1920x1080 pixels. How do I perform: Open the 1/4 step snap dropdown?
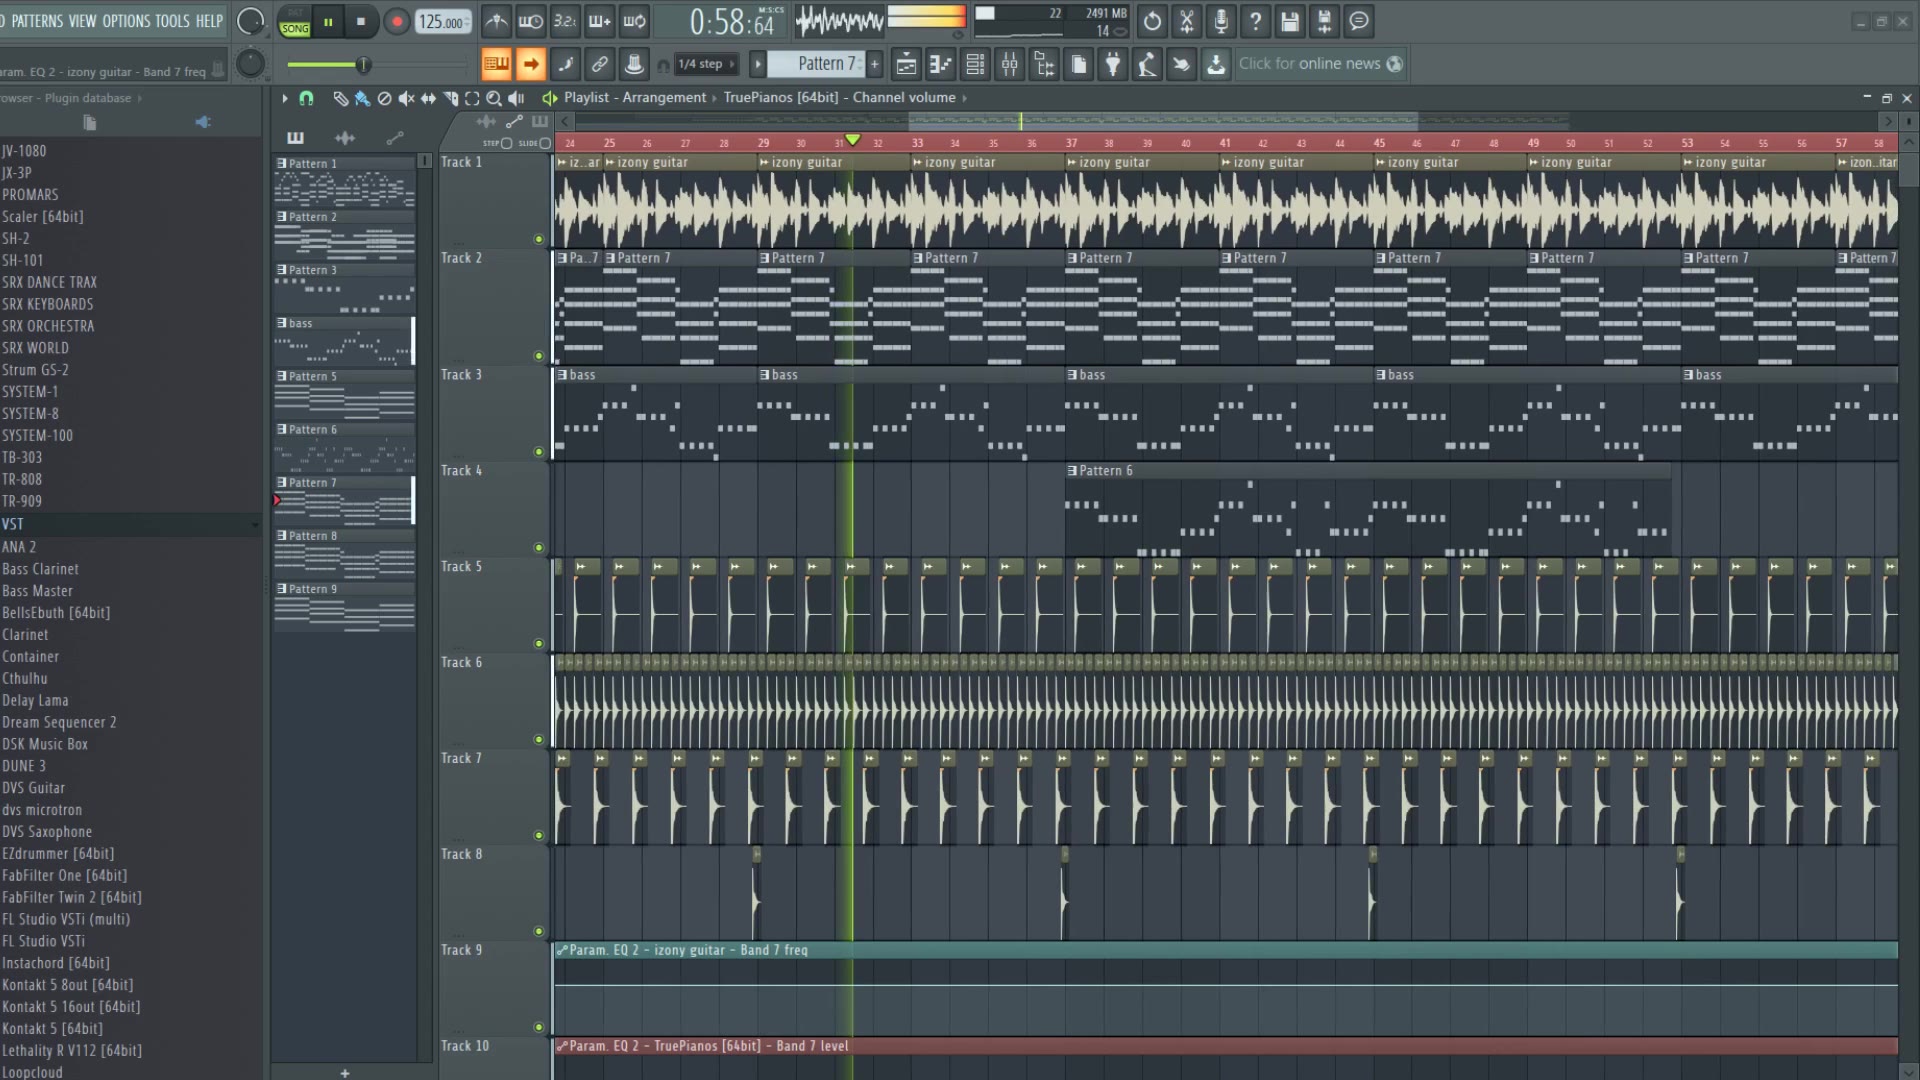(x=706, y=64)
